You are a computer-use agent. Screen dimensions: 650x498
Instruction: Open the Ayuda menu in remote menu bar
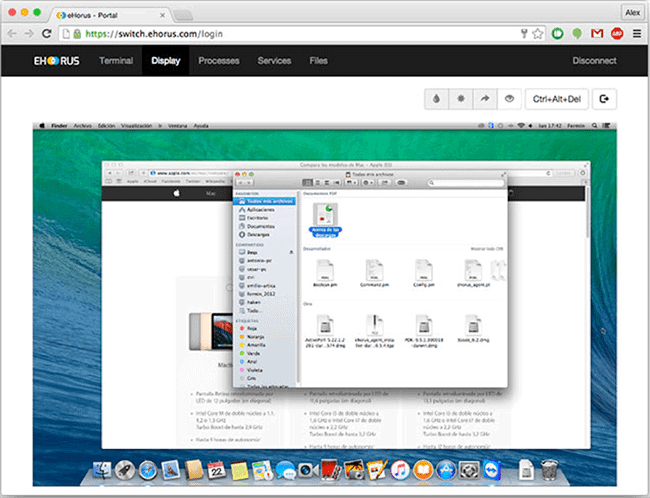coord(201,126)
